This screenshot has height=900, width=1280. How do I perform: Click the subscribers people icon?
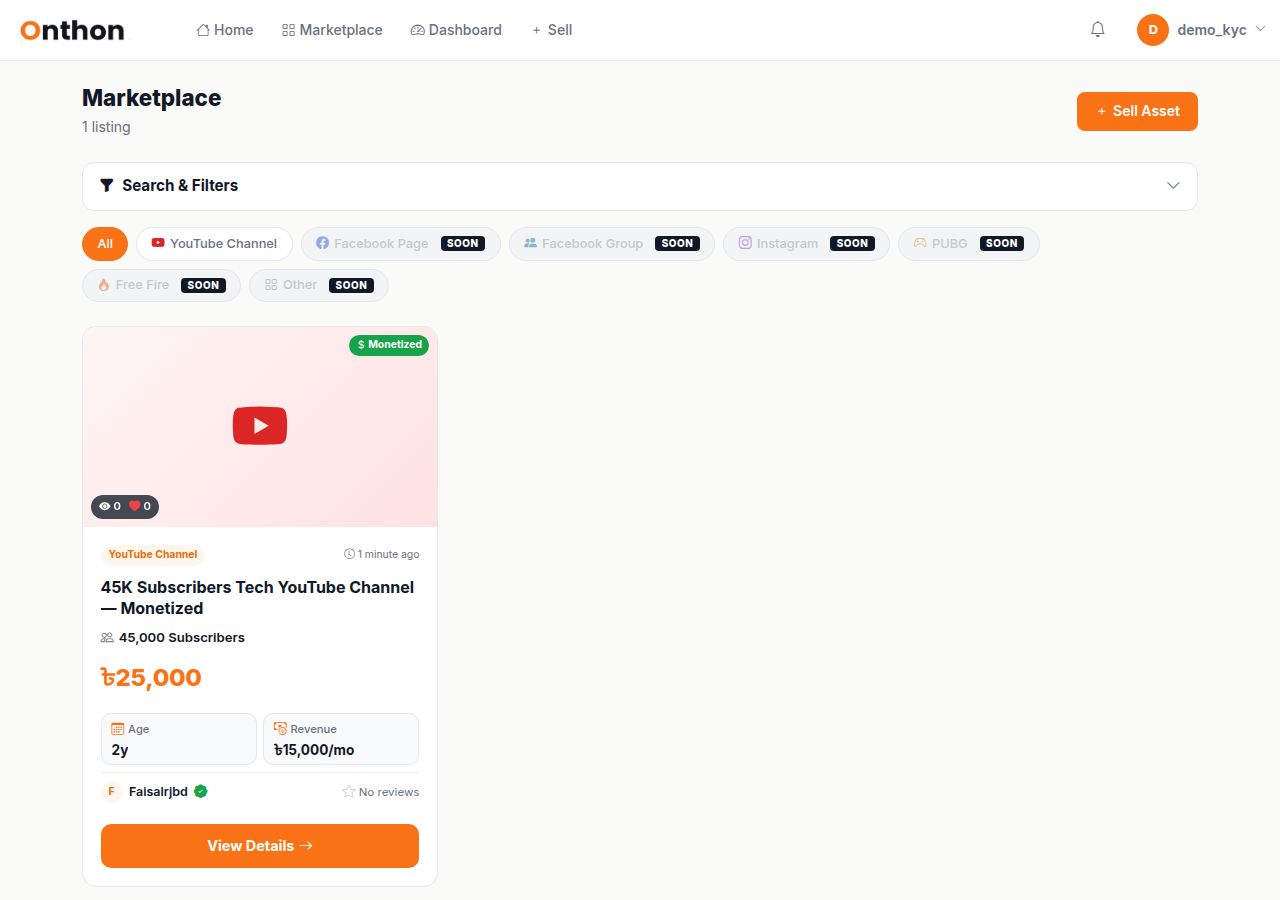tap(107, 637)
